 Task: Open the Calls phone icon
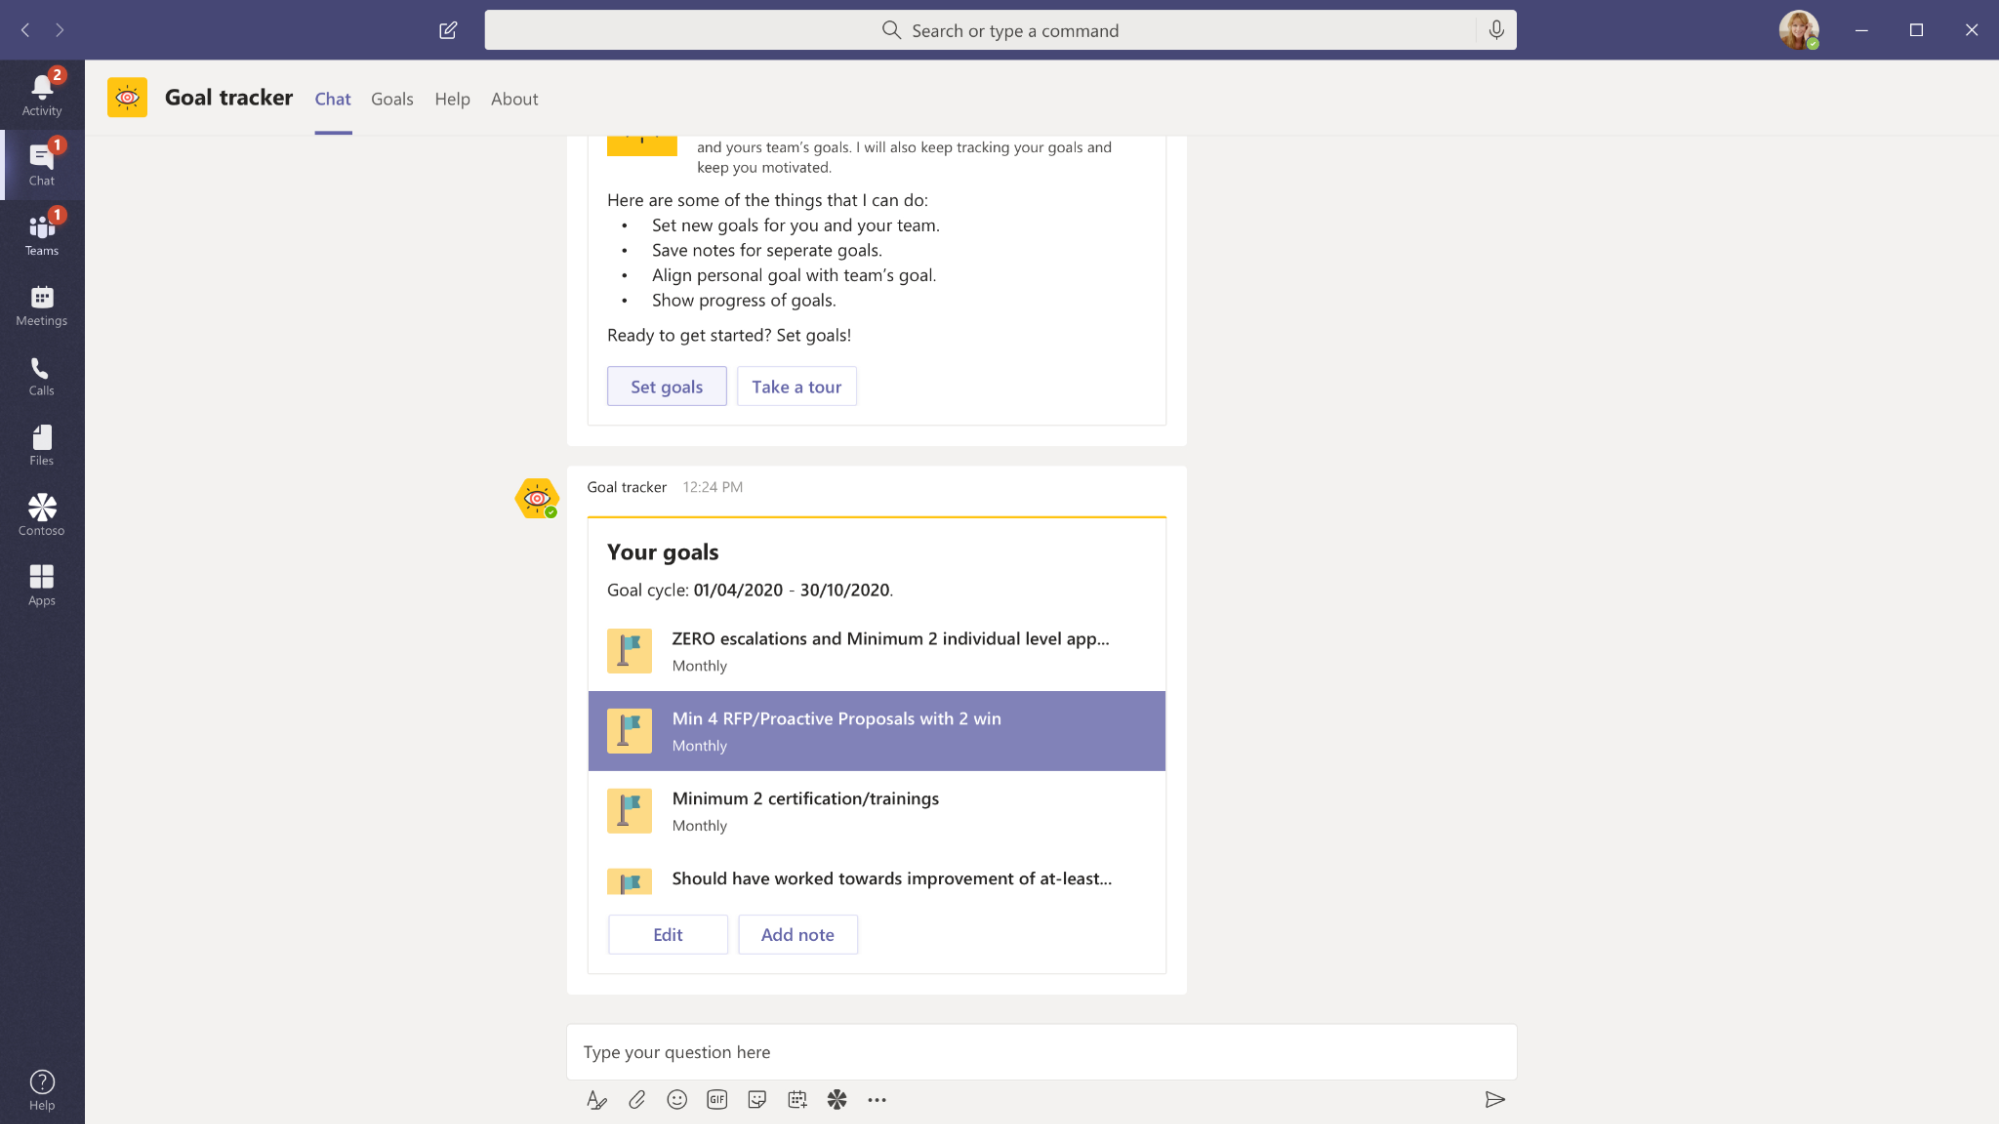(x=41, y=375)
